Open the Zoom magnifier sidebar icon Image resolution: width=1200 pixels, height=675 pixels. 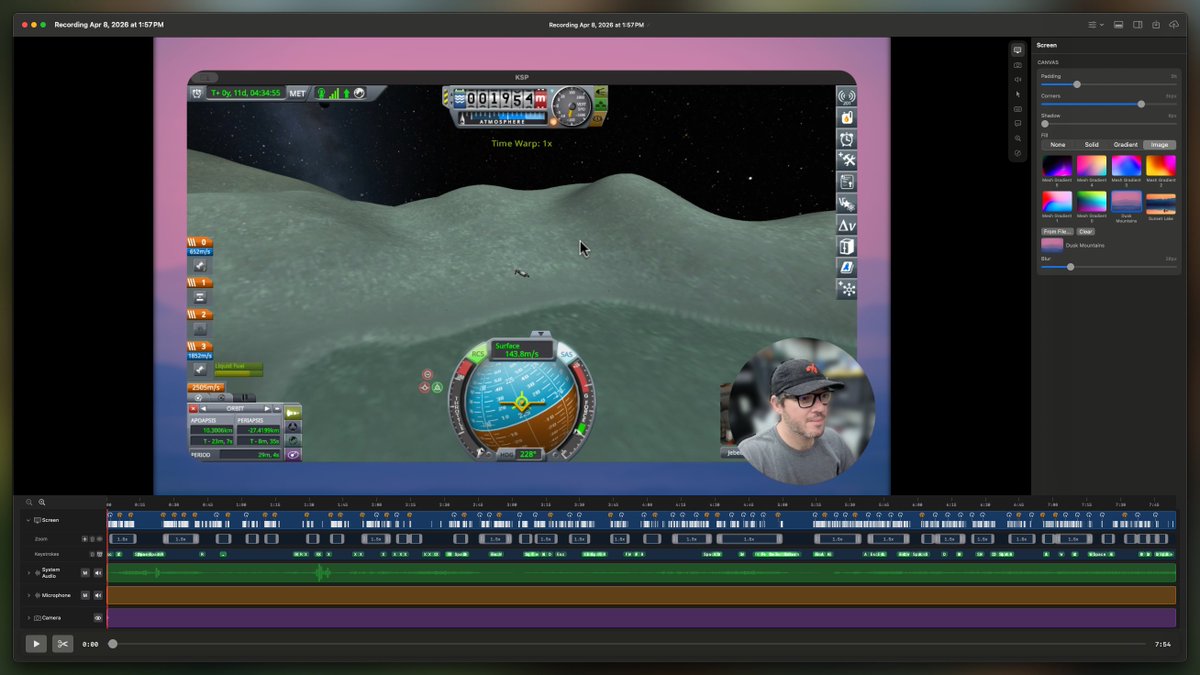(x=1017, y=138)
